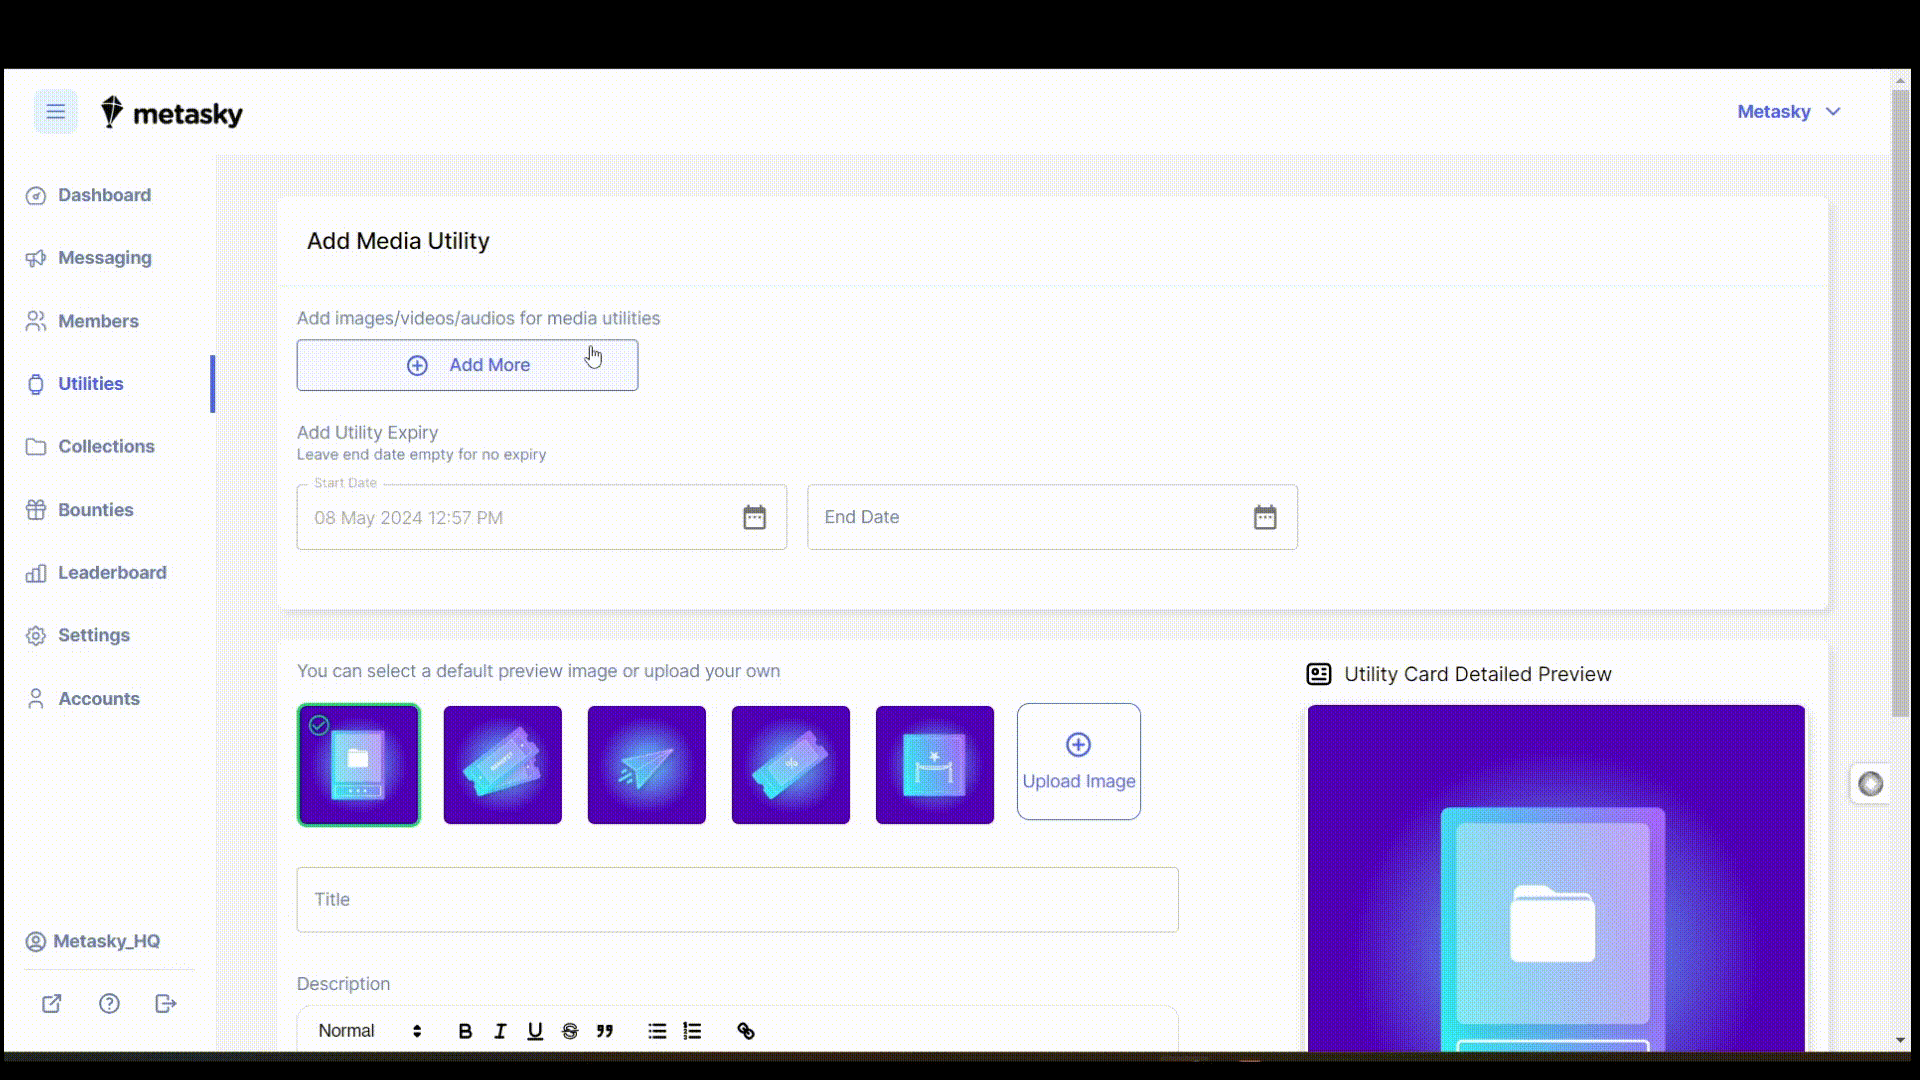Screen dimensions: 1920x1080
Task: Open the help question mark icon
Action: coord(109,1003)
